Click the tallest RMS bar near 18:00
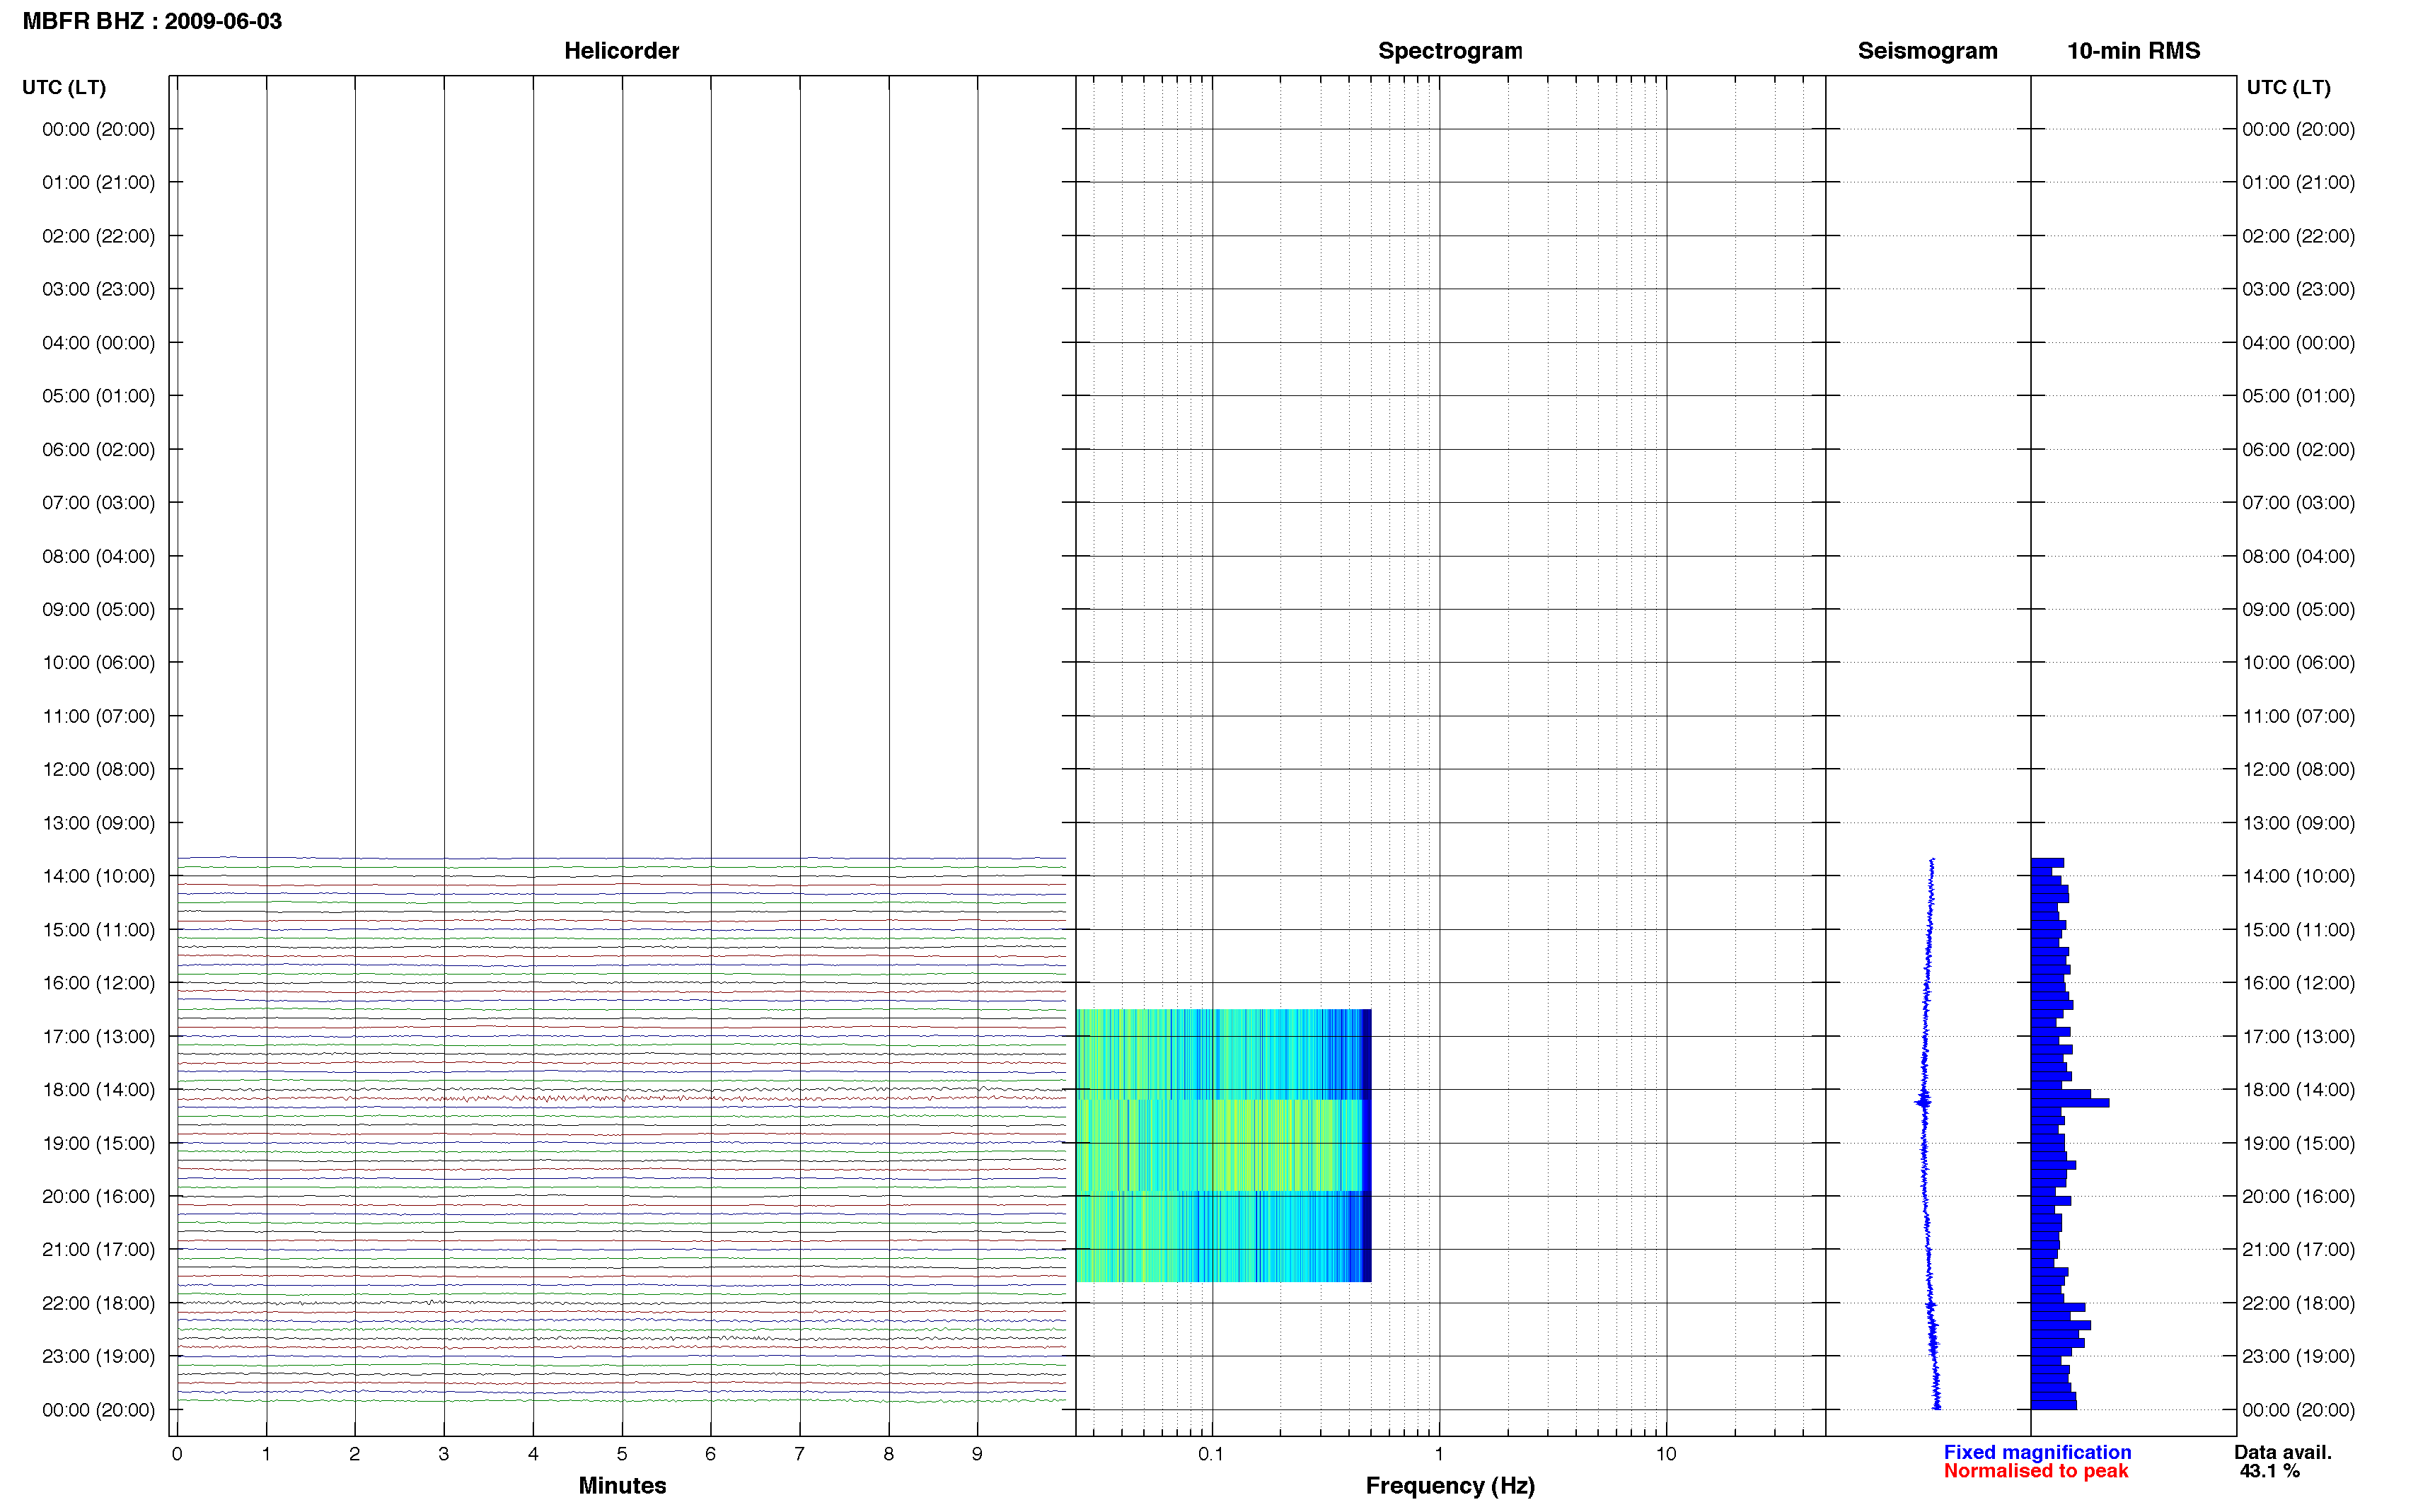Screen dimensions: 2418x1512 tap(2069, 1103)
